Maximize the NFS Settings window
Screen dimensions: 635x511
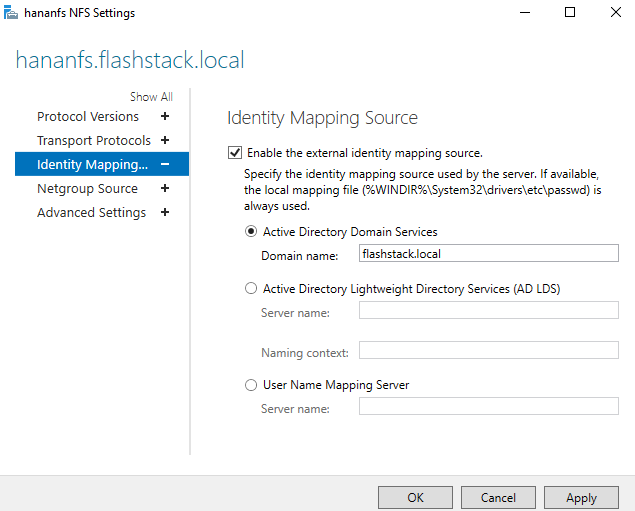click(x=570, y=13)
